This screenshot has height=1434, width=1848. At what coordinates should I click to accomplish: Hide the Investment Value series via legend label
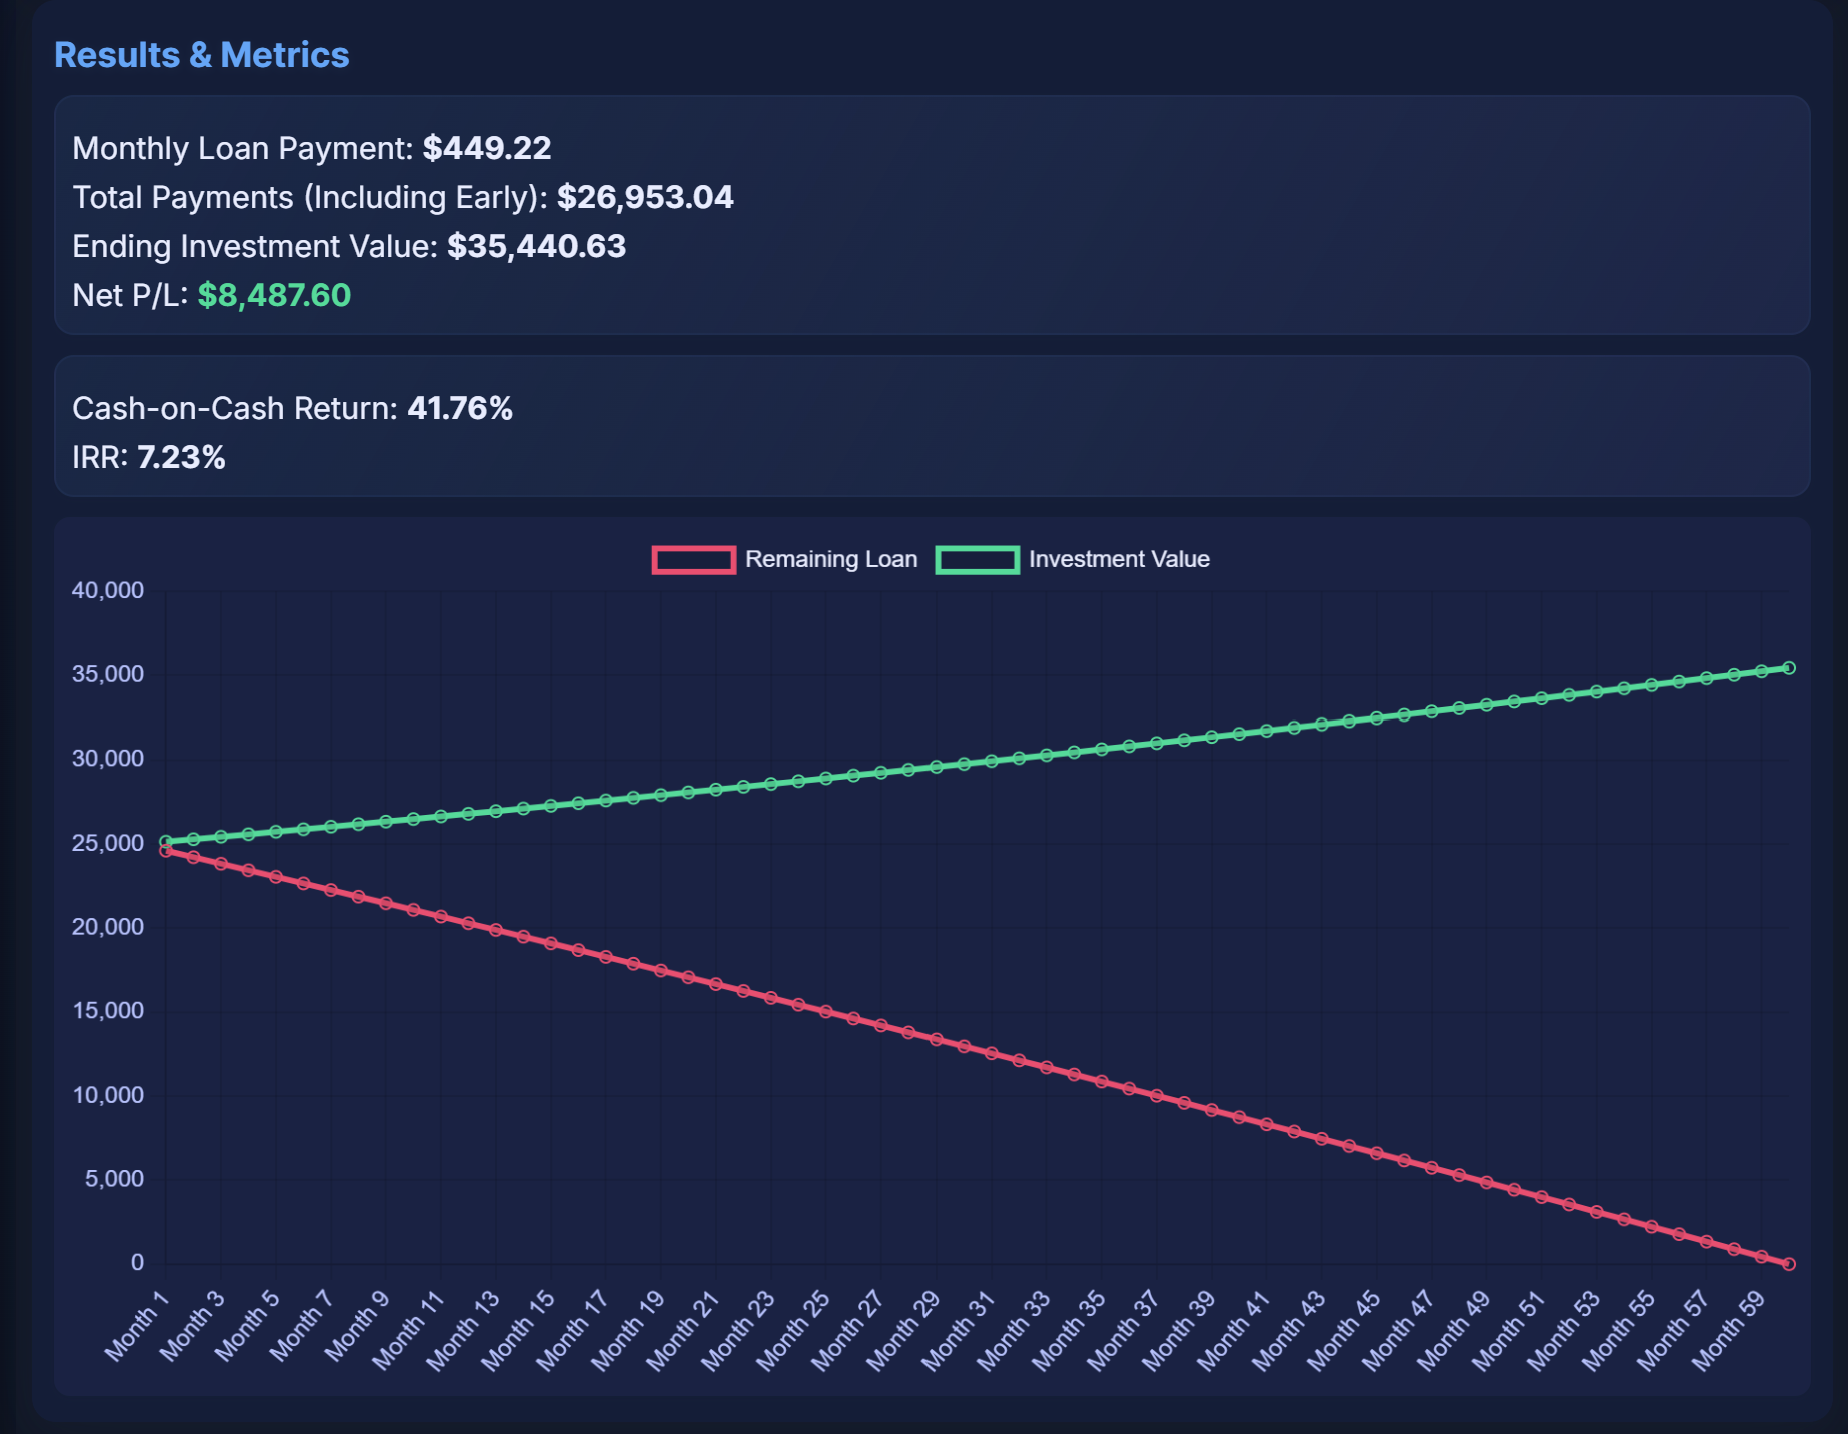1118,560
